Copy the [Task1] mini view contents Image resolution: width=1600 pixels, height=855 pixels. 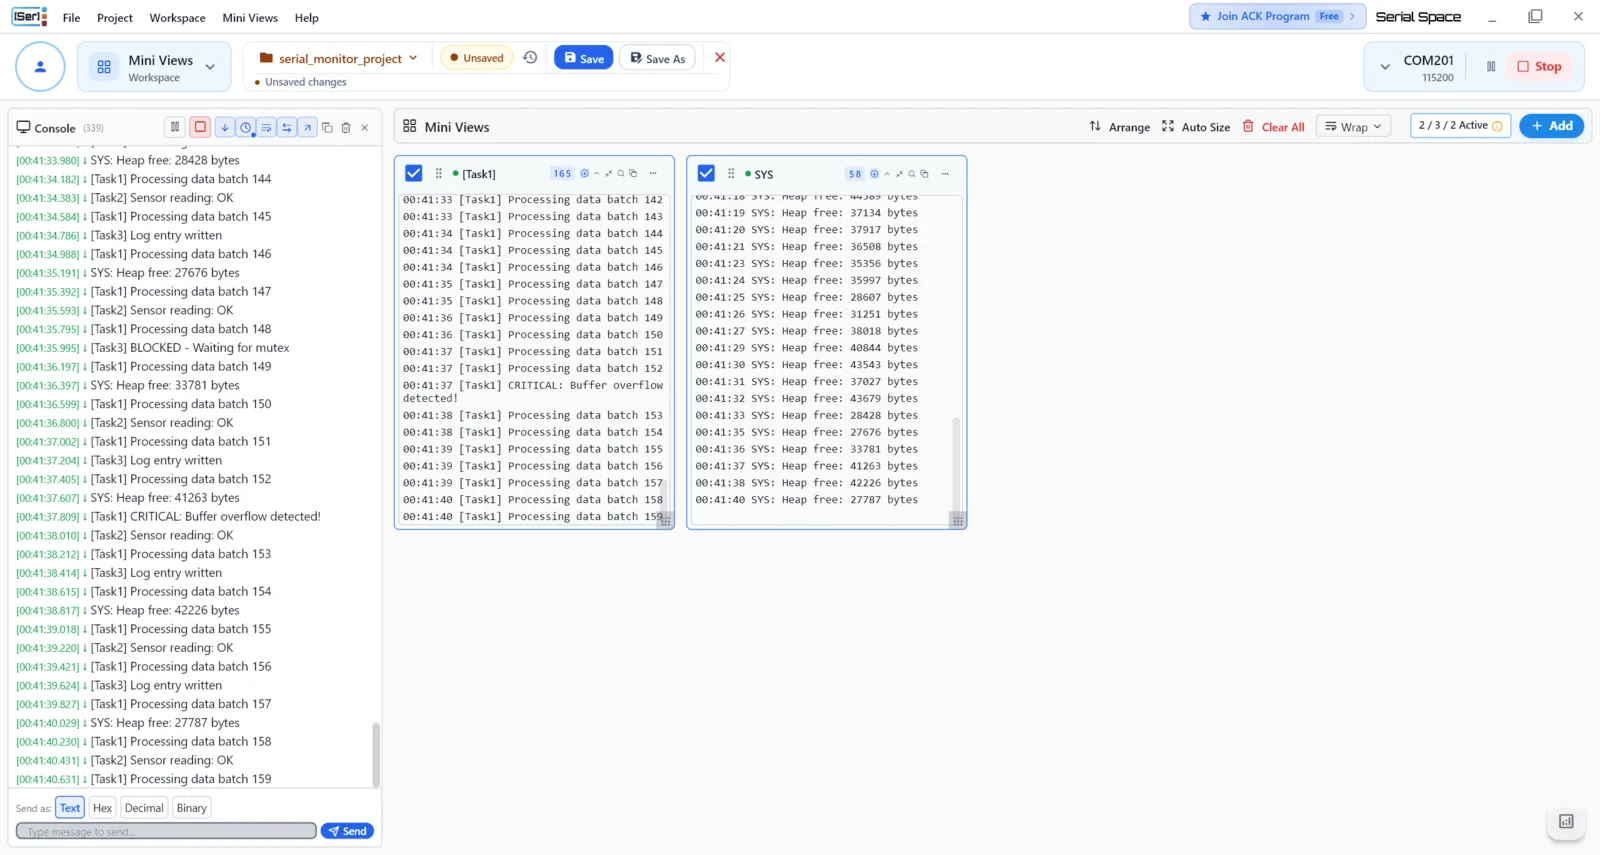tap(633, 174)
